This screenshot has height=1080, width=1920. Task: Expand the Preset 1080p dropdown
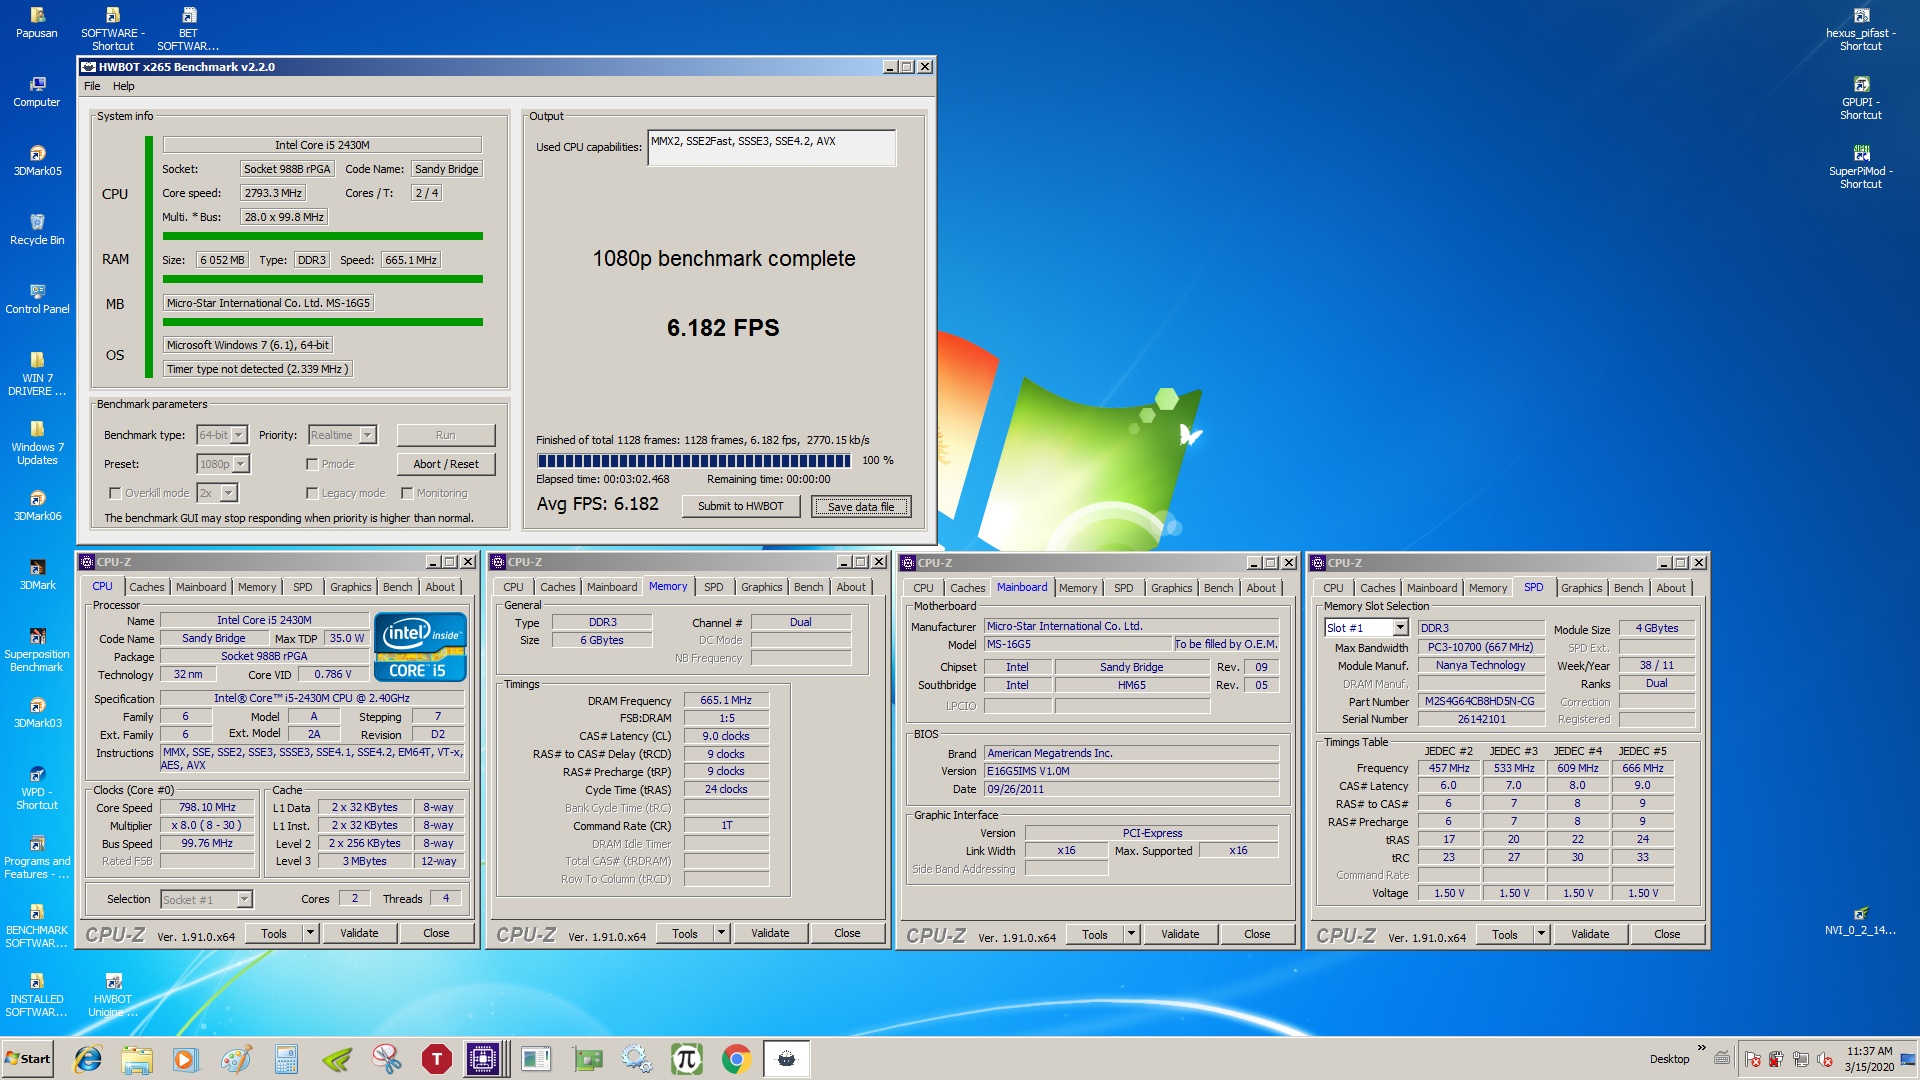click(x=241, y=464)
